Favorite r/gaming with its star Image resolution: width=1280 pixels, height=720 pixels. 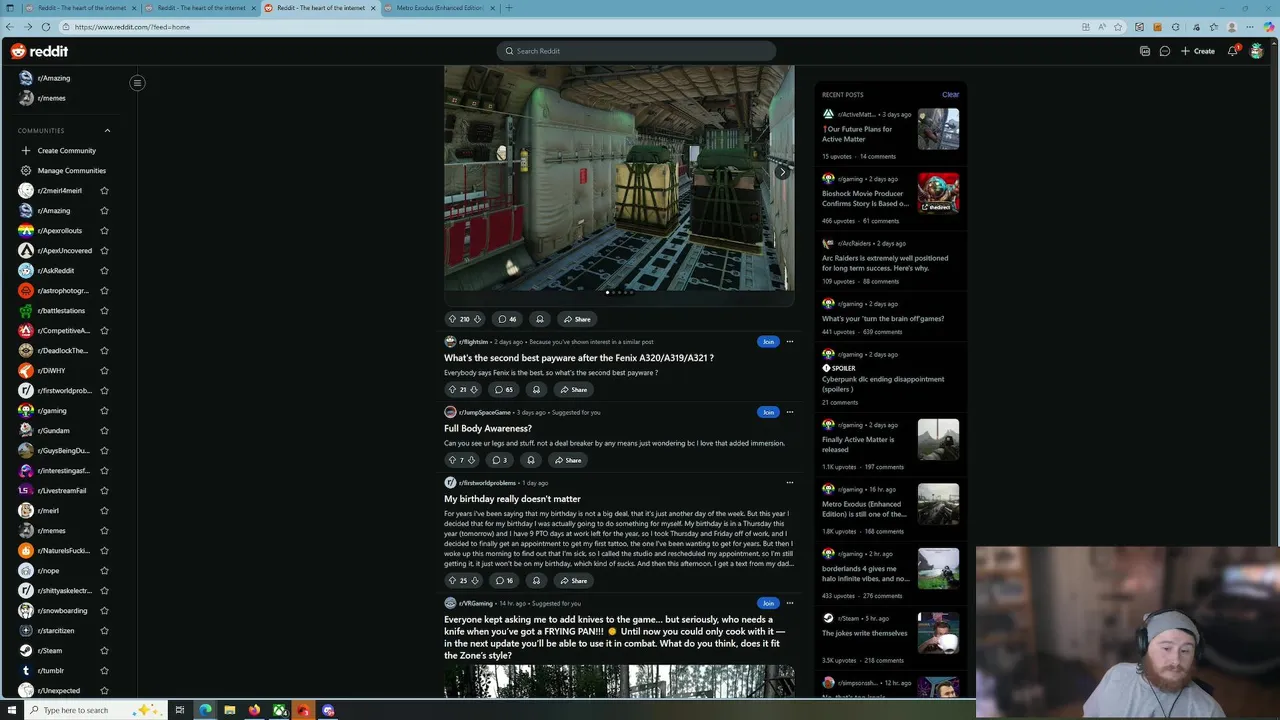point(104,411)
